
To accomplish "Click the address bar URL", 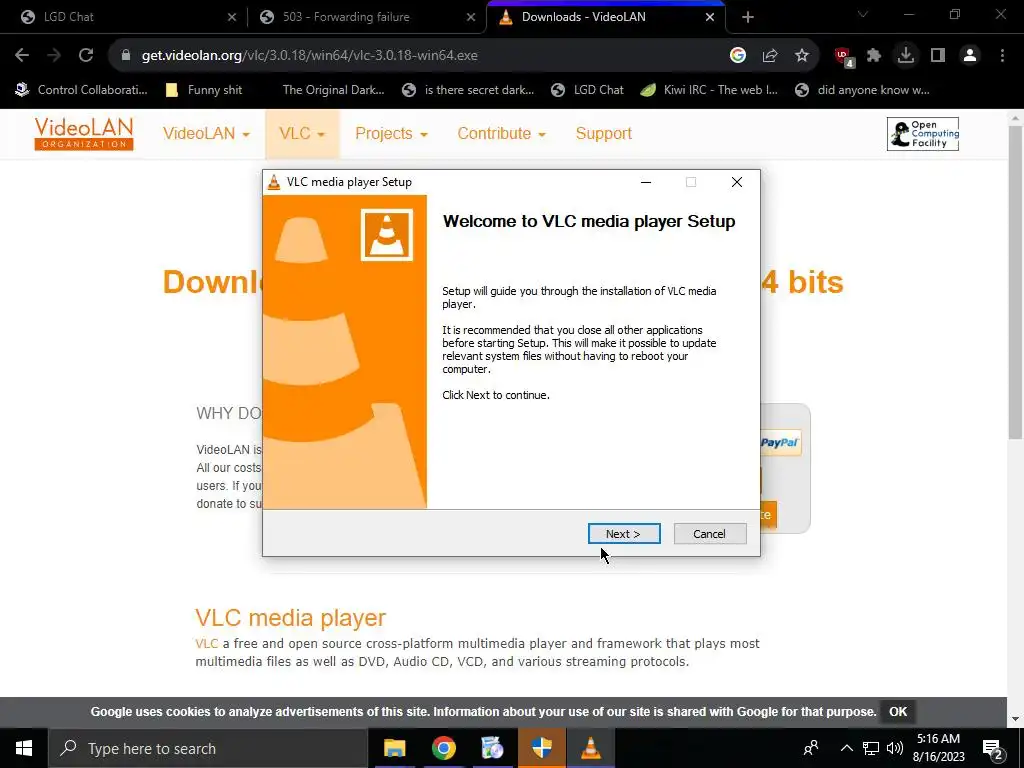I will click(x=310, y=56).
